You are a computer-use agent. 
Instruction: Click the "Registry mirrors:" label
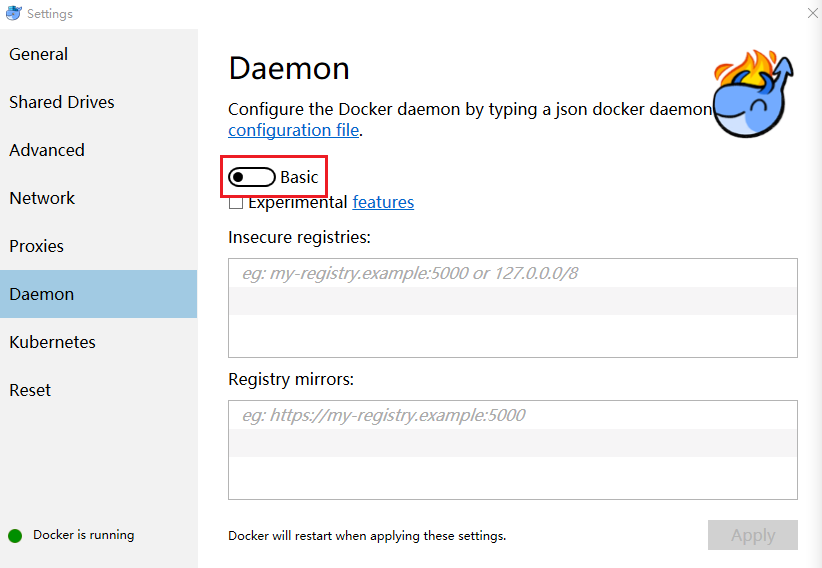291,379
